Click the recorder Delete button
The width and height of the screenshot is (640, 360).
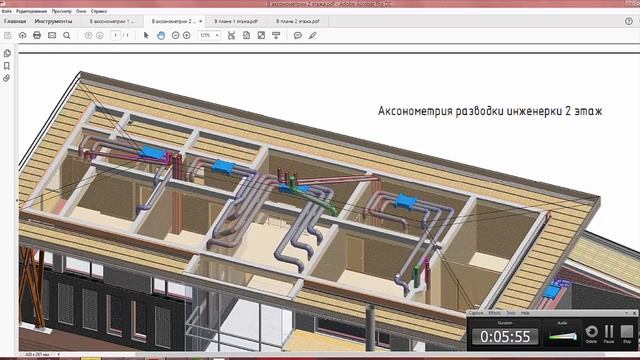591,334
